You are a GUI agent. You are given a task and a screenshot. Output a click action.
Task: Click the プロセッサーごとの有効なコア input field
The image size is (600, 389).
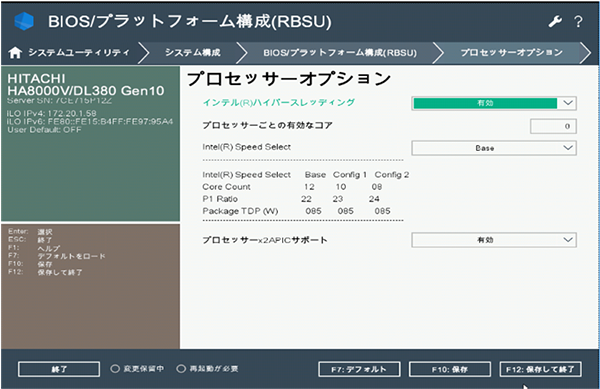(553, 126)
